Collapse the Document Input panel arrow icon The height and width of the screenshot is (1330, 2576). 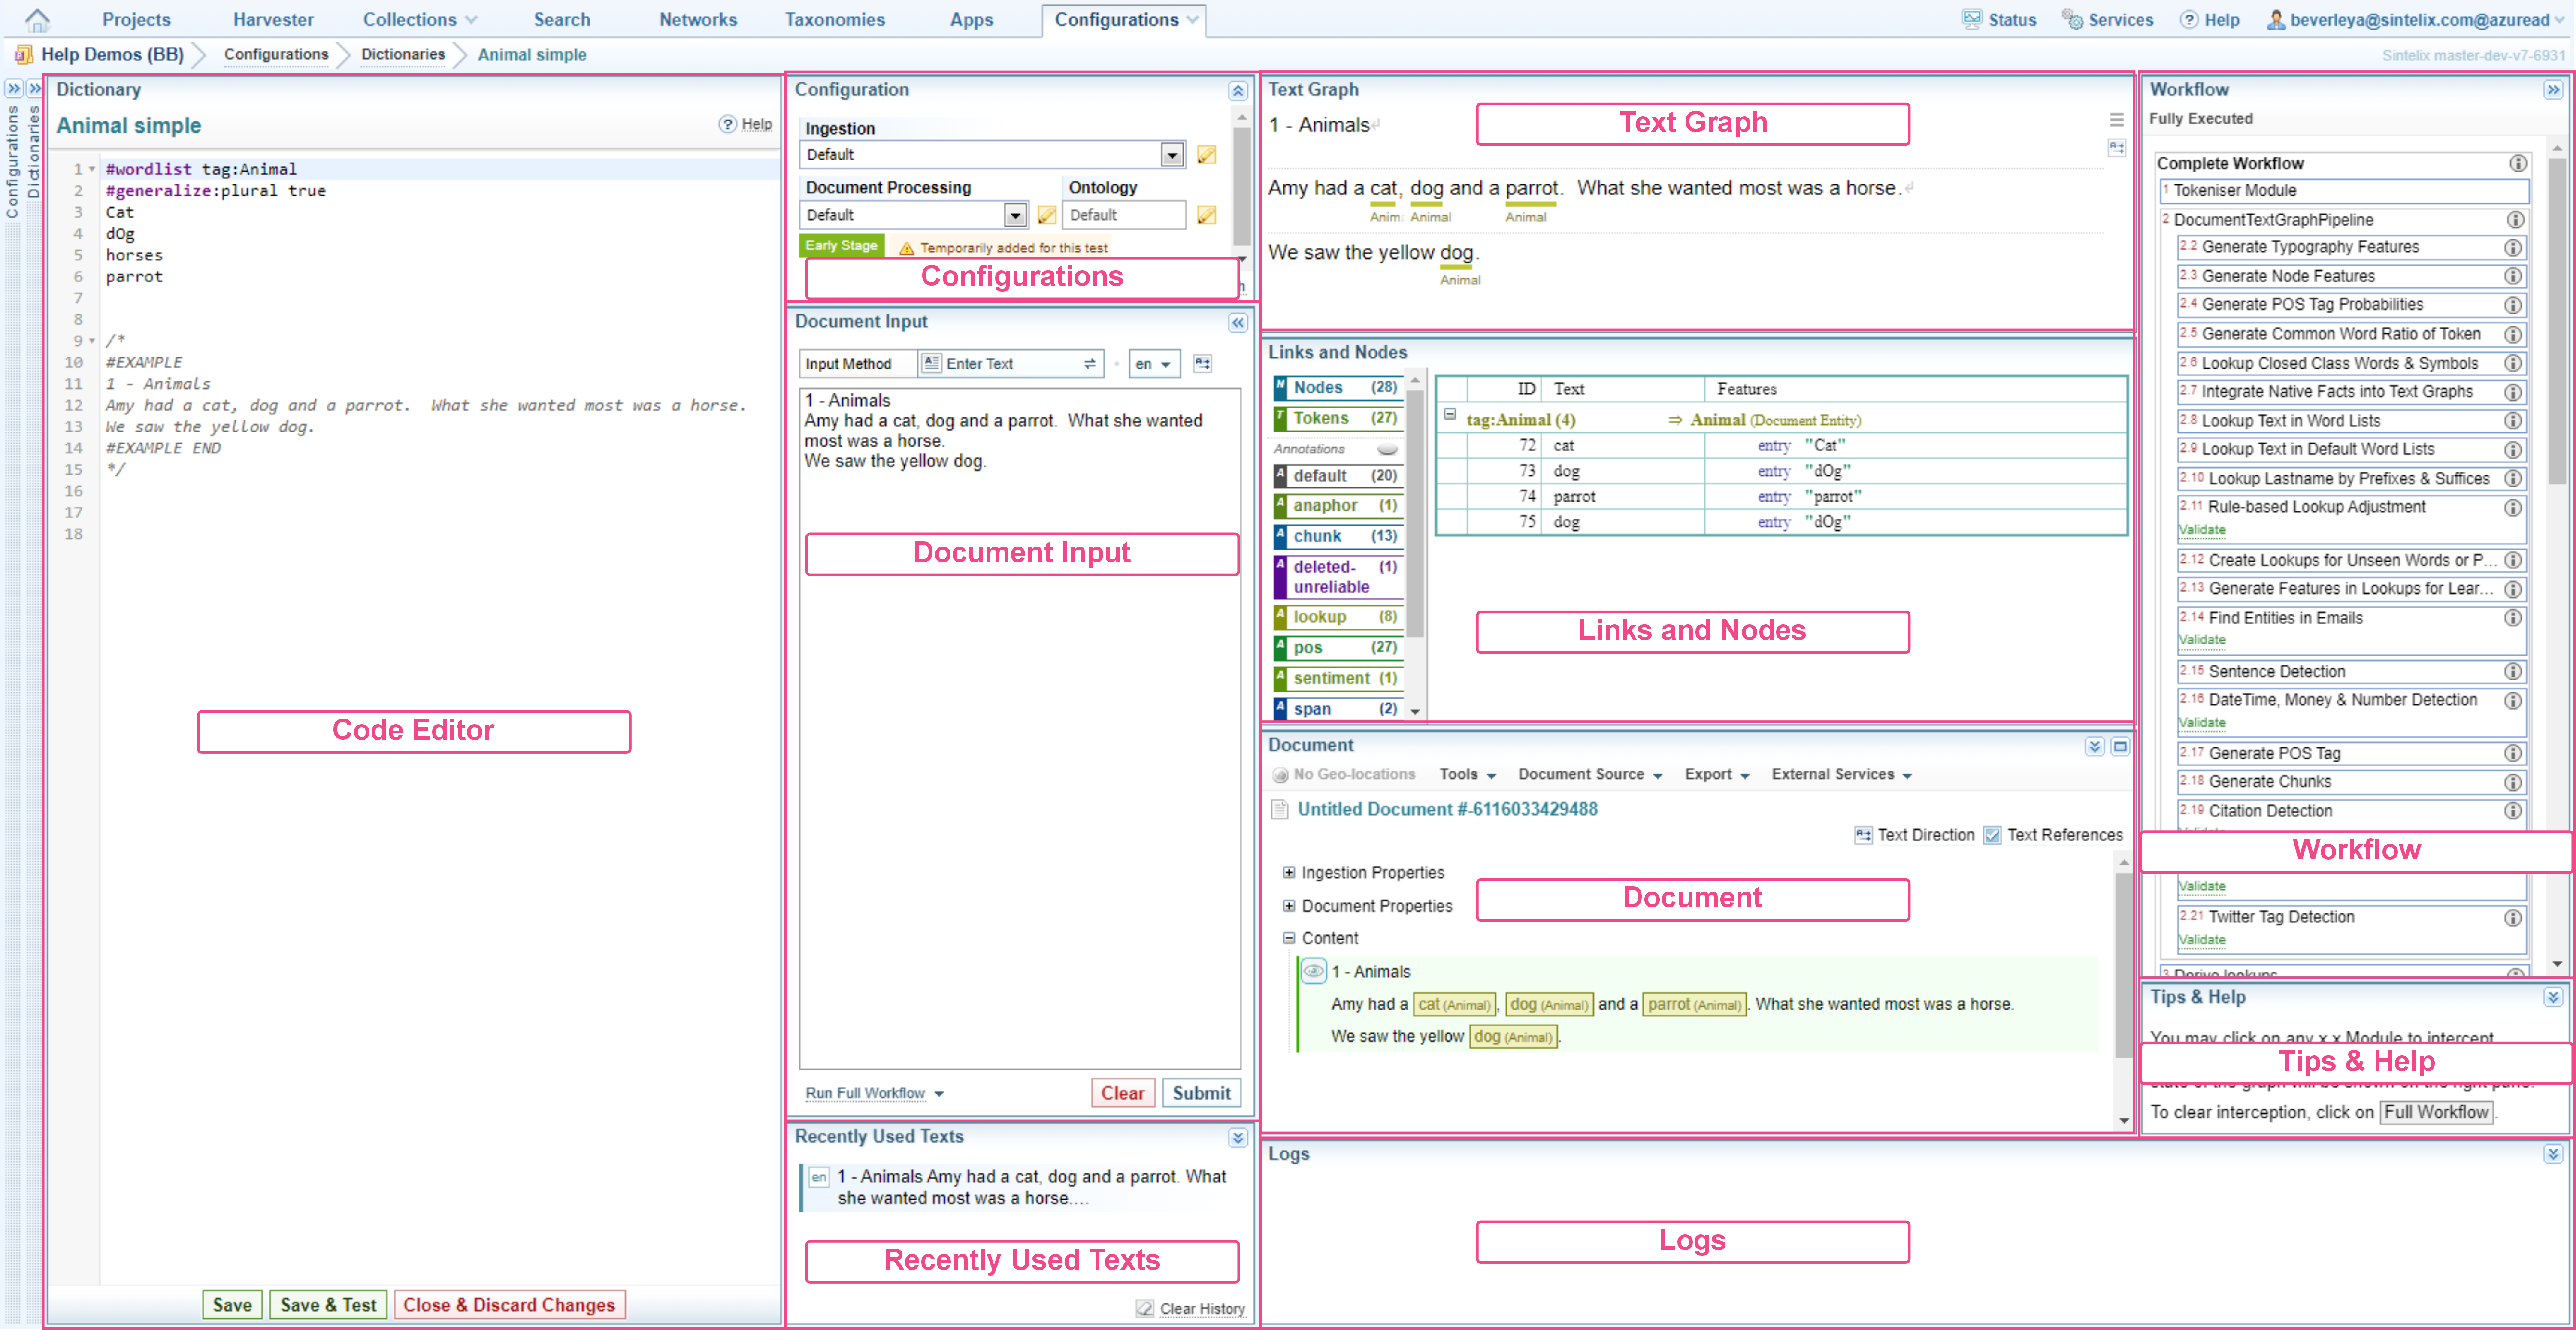coord(1237,323)
